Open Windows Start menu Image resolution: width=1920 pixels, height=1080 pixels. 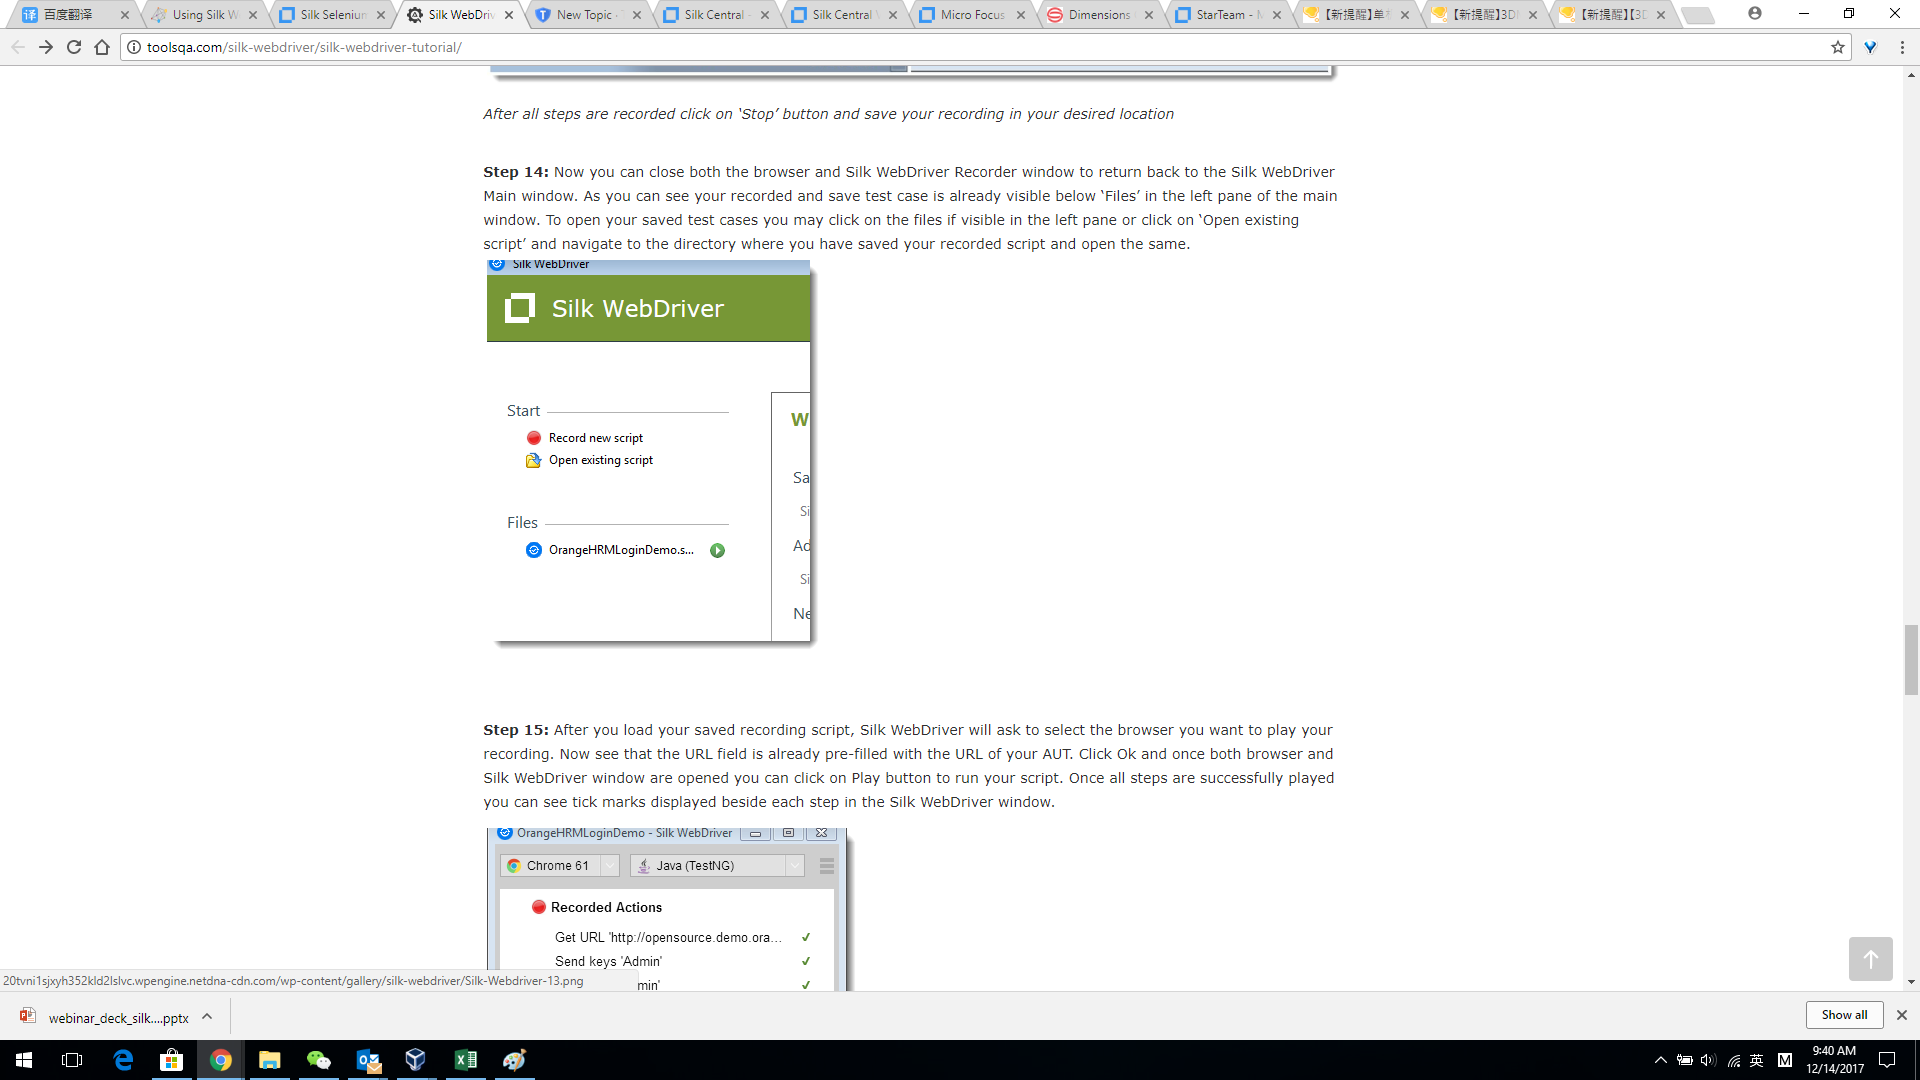(24, 1060)
